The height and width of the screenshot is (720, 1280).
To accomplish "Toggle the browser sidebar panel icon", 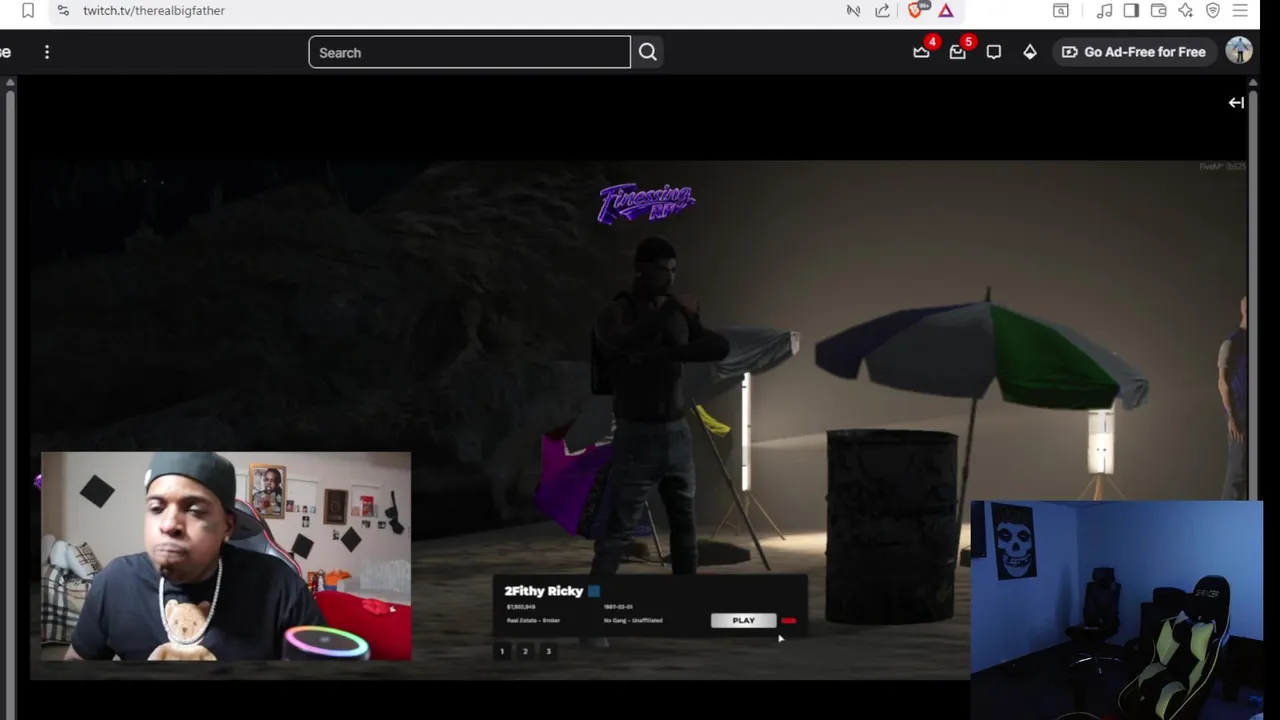I will coord(1131,10).
